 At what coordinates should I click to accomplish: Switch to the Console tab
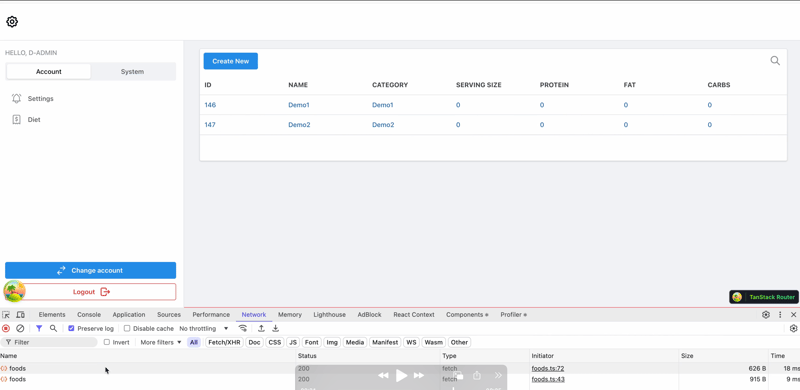(89, 315)
